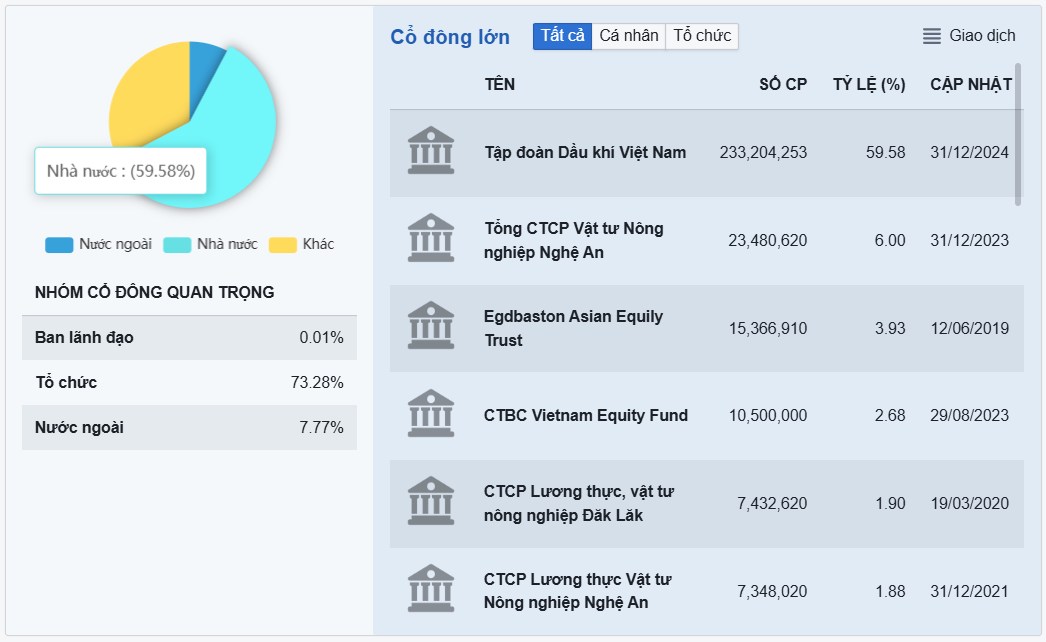This screenshot has width=1046, height=642.
Task: Select the Tất cả tab
Action: pos(562,36)
